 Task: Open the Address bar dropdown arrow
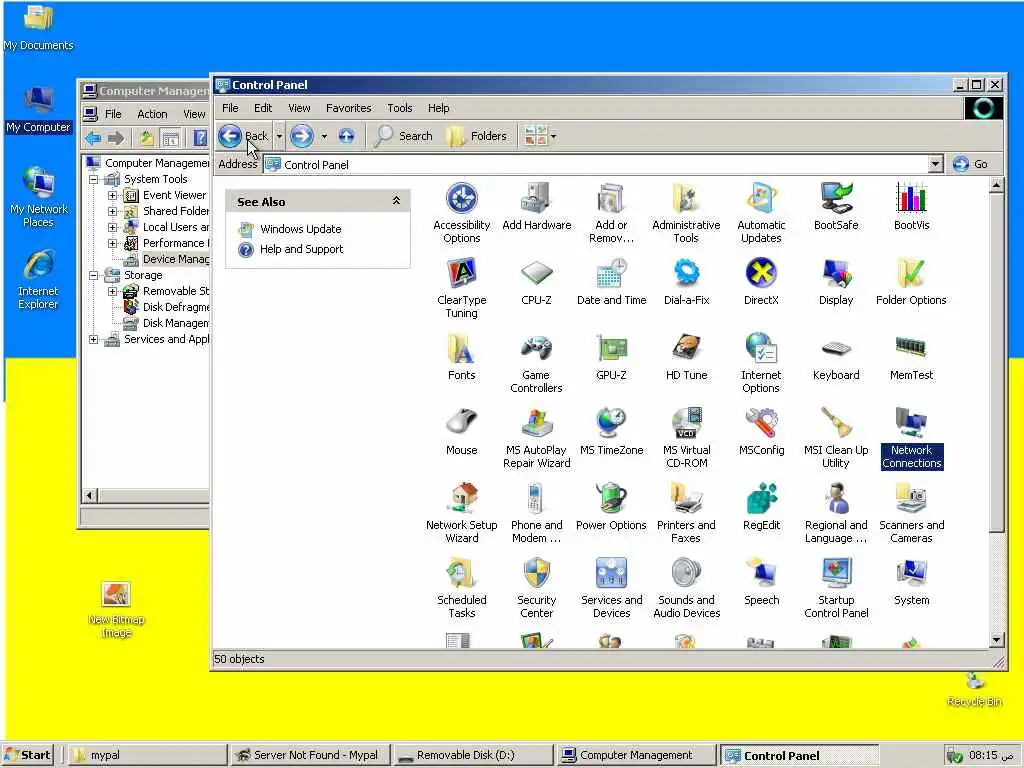coord(935,164)
